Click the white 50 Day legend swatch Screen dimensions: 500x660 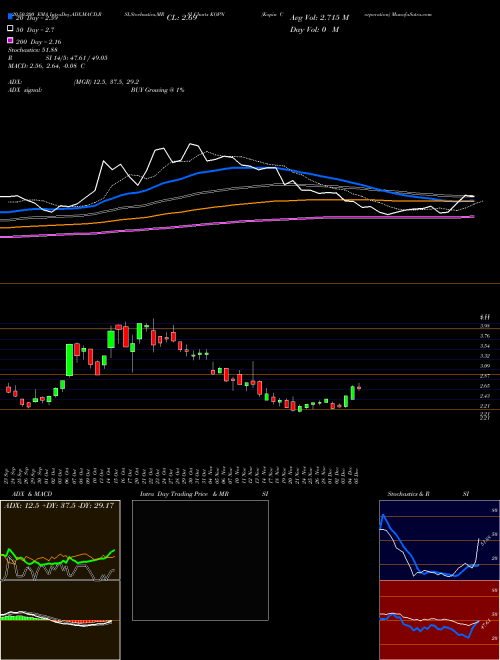click(x=10, y=29)
